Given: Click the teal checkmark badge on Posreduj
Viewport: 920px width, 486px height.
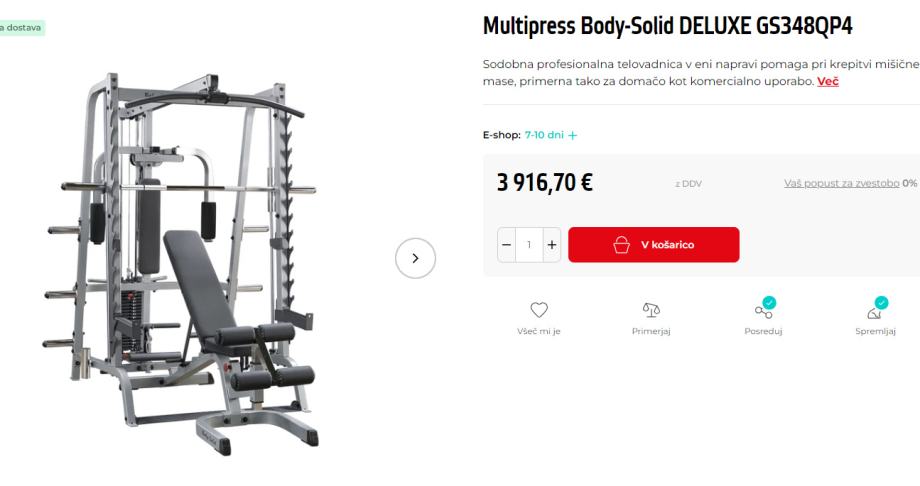Looking at the screenshot, I should pos(769,302).
